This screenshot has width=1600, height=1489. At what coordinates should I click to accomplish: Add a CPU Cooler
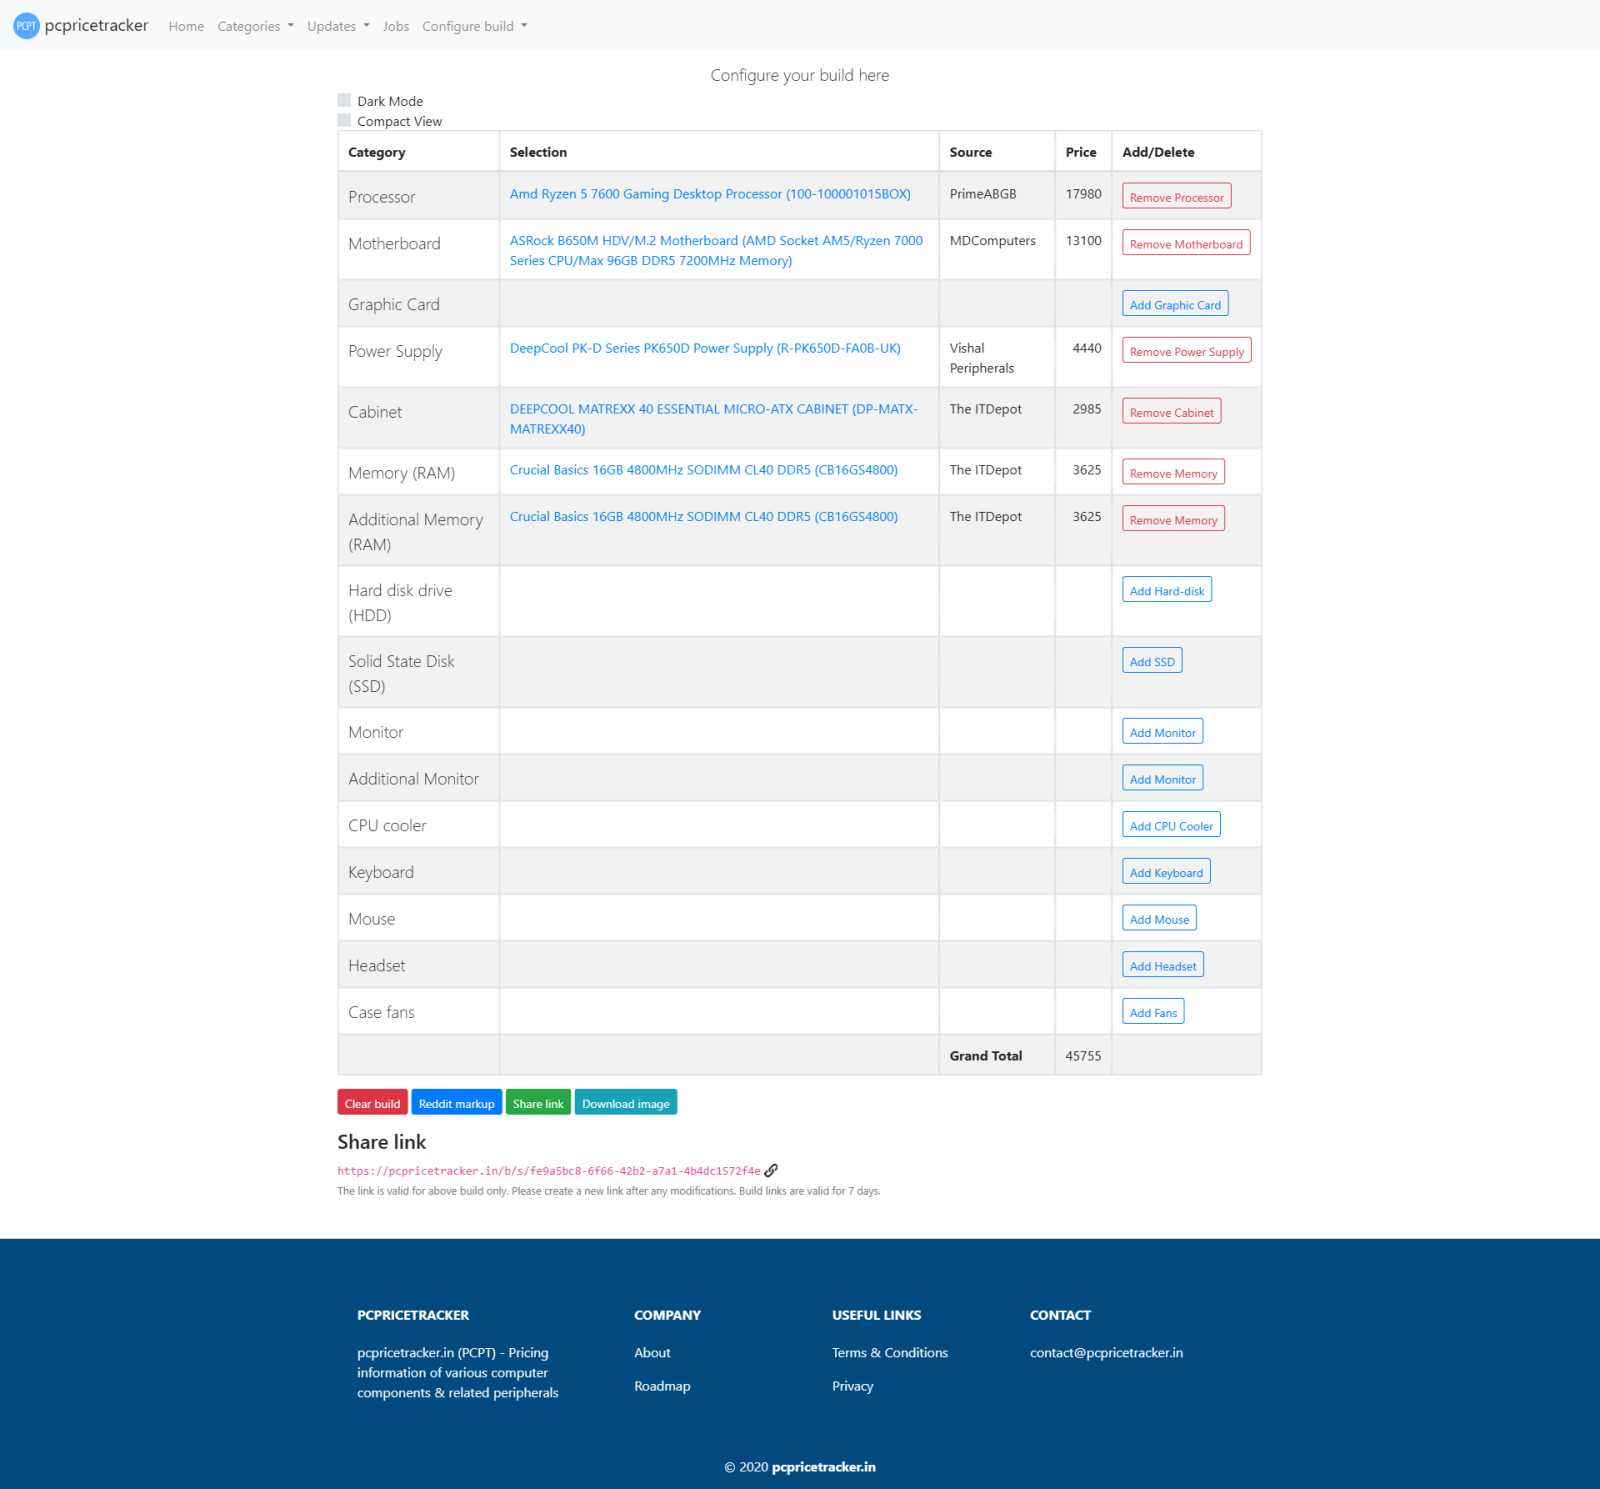1171,825
